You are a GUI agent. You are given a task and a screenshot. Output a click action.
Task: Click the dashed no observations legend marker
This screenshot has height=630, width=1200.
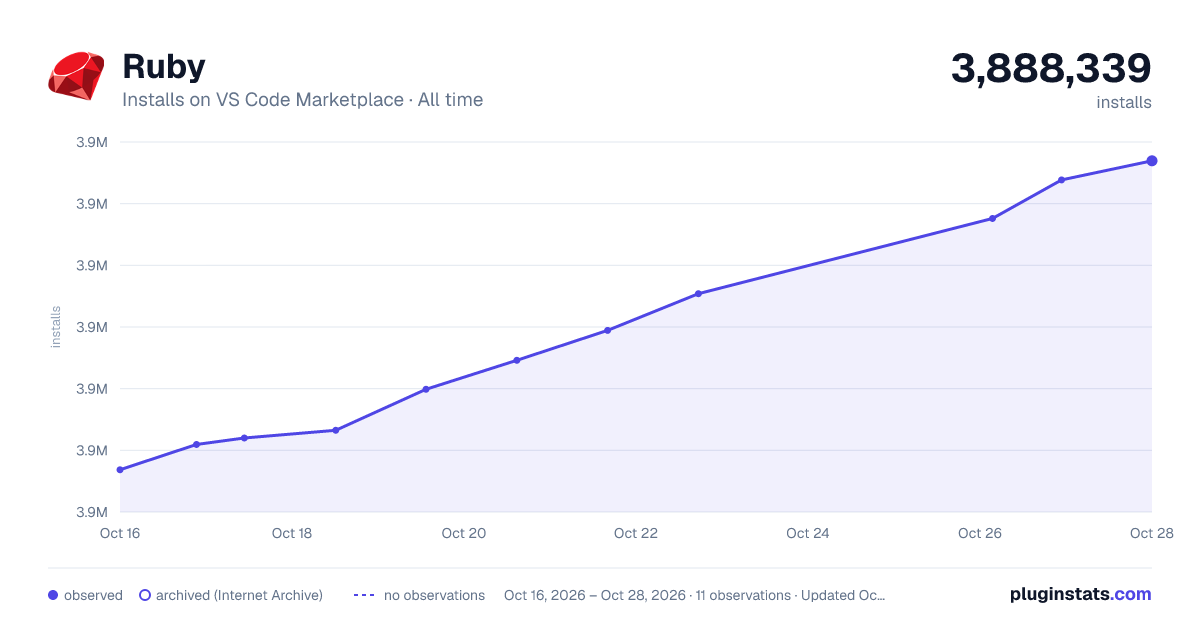364,595
